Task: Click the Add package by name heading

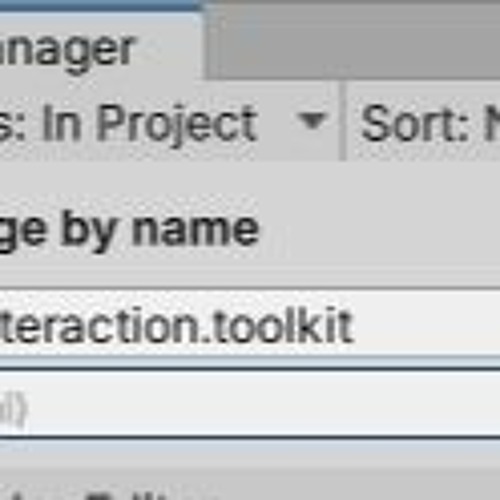Action: [128, 229]
